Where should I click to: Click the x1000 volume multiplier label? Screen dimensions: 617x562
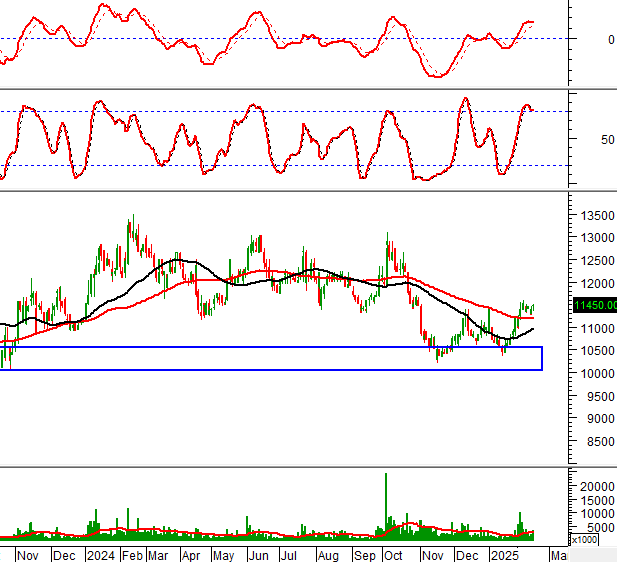click(x=584, y=540)
